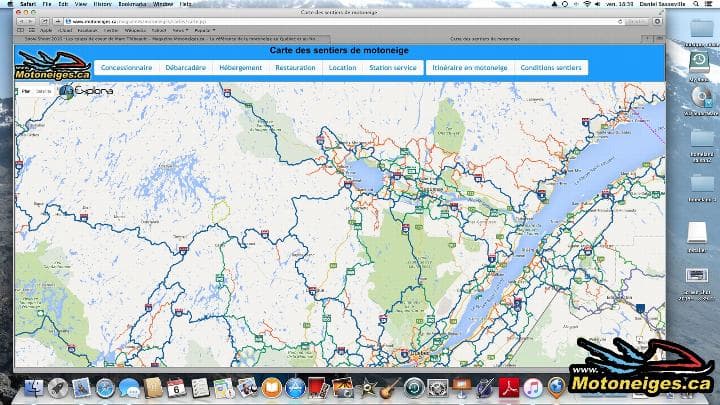This screenshot has height=405, width=720.
Task: Open Launchpad rocket in the Dock
Action: pos(58,388)
